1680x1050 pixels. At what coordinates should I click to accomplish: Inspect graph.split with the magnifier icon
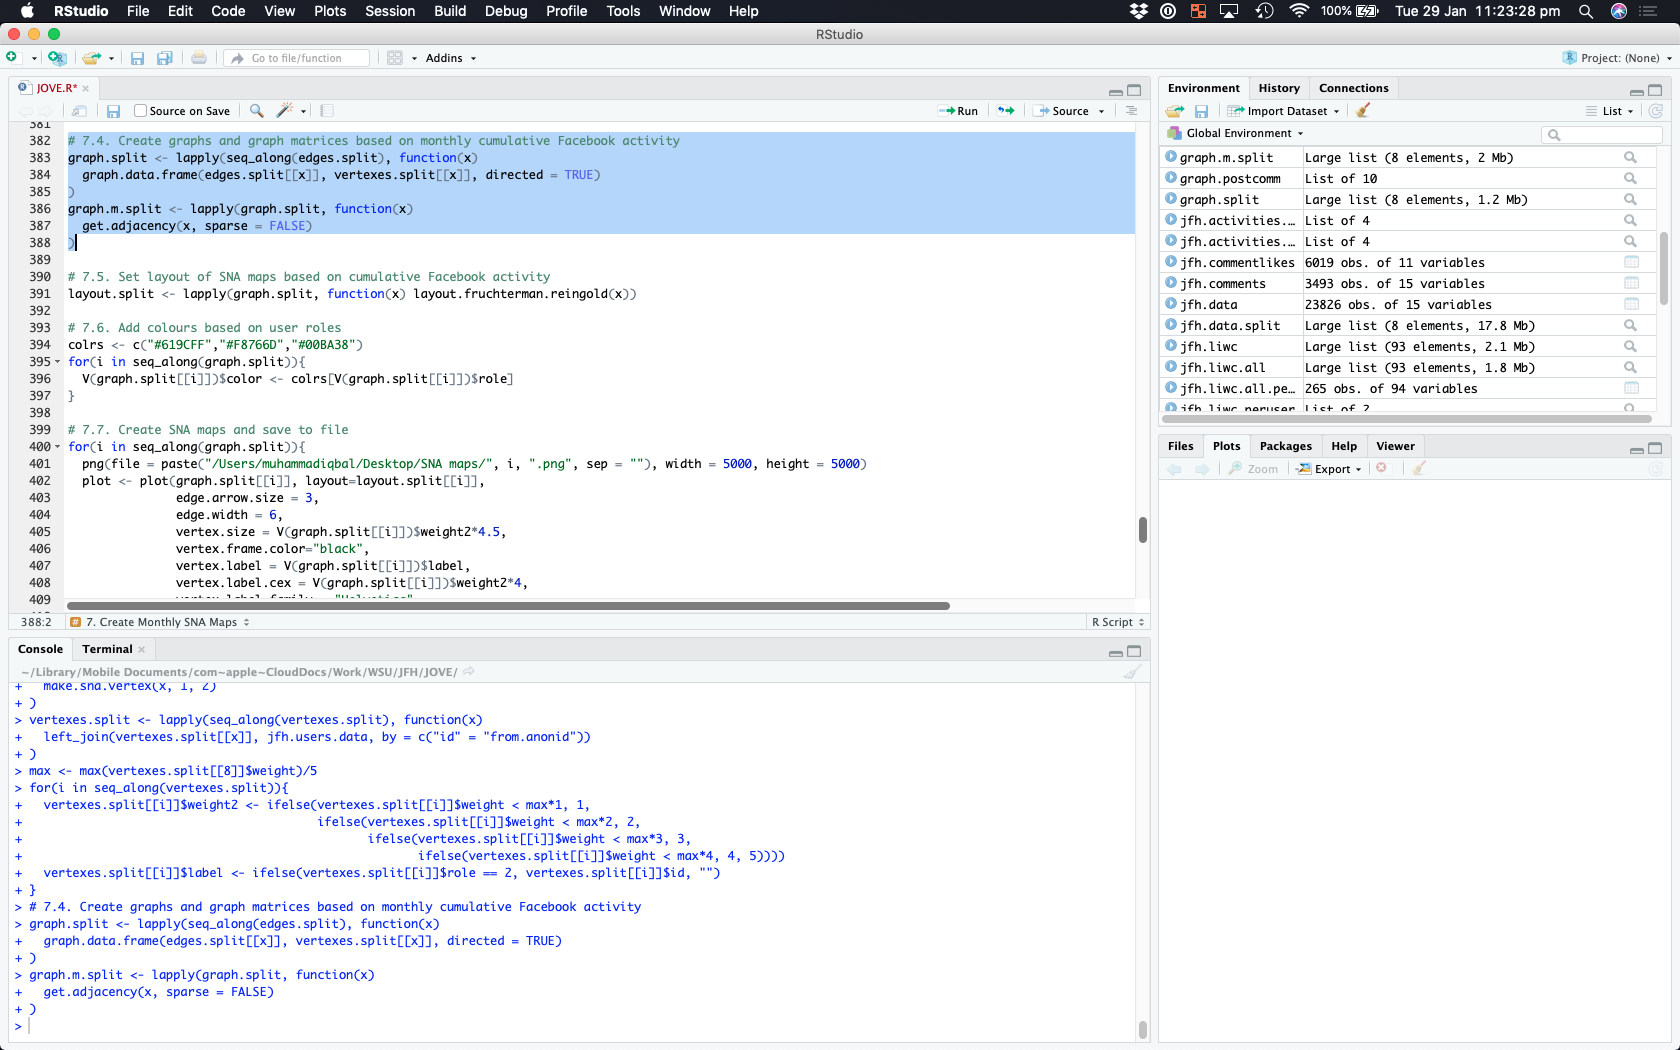[x=1630, y=200]
